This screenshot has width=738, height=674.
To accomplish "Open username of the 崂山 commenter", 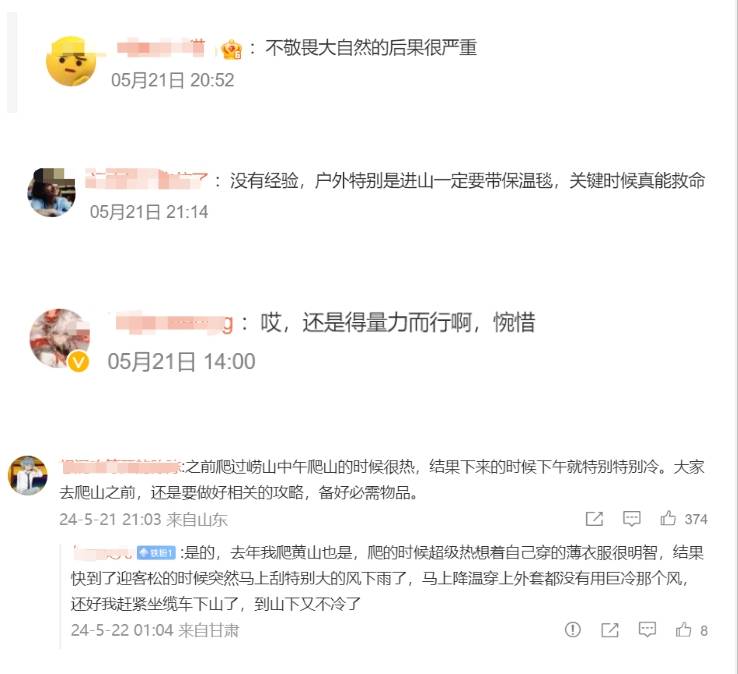I will pyautogui.click(x=120, y=466).
